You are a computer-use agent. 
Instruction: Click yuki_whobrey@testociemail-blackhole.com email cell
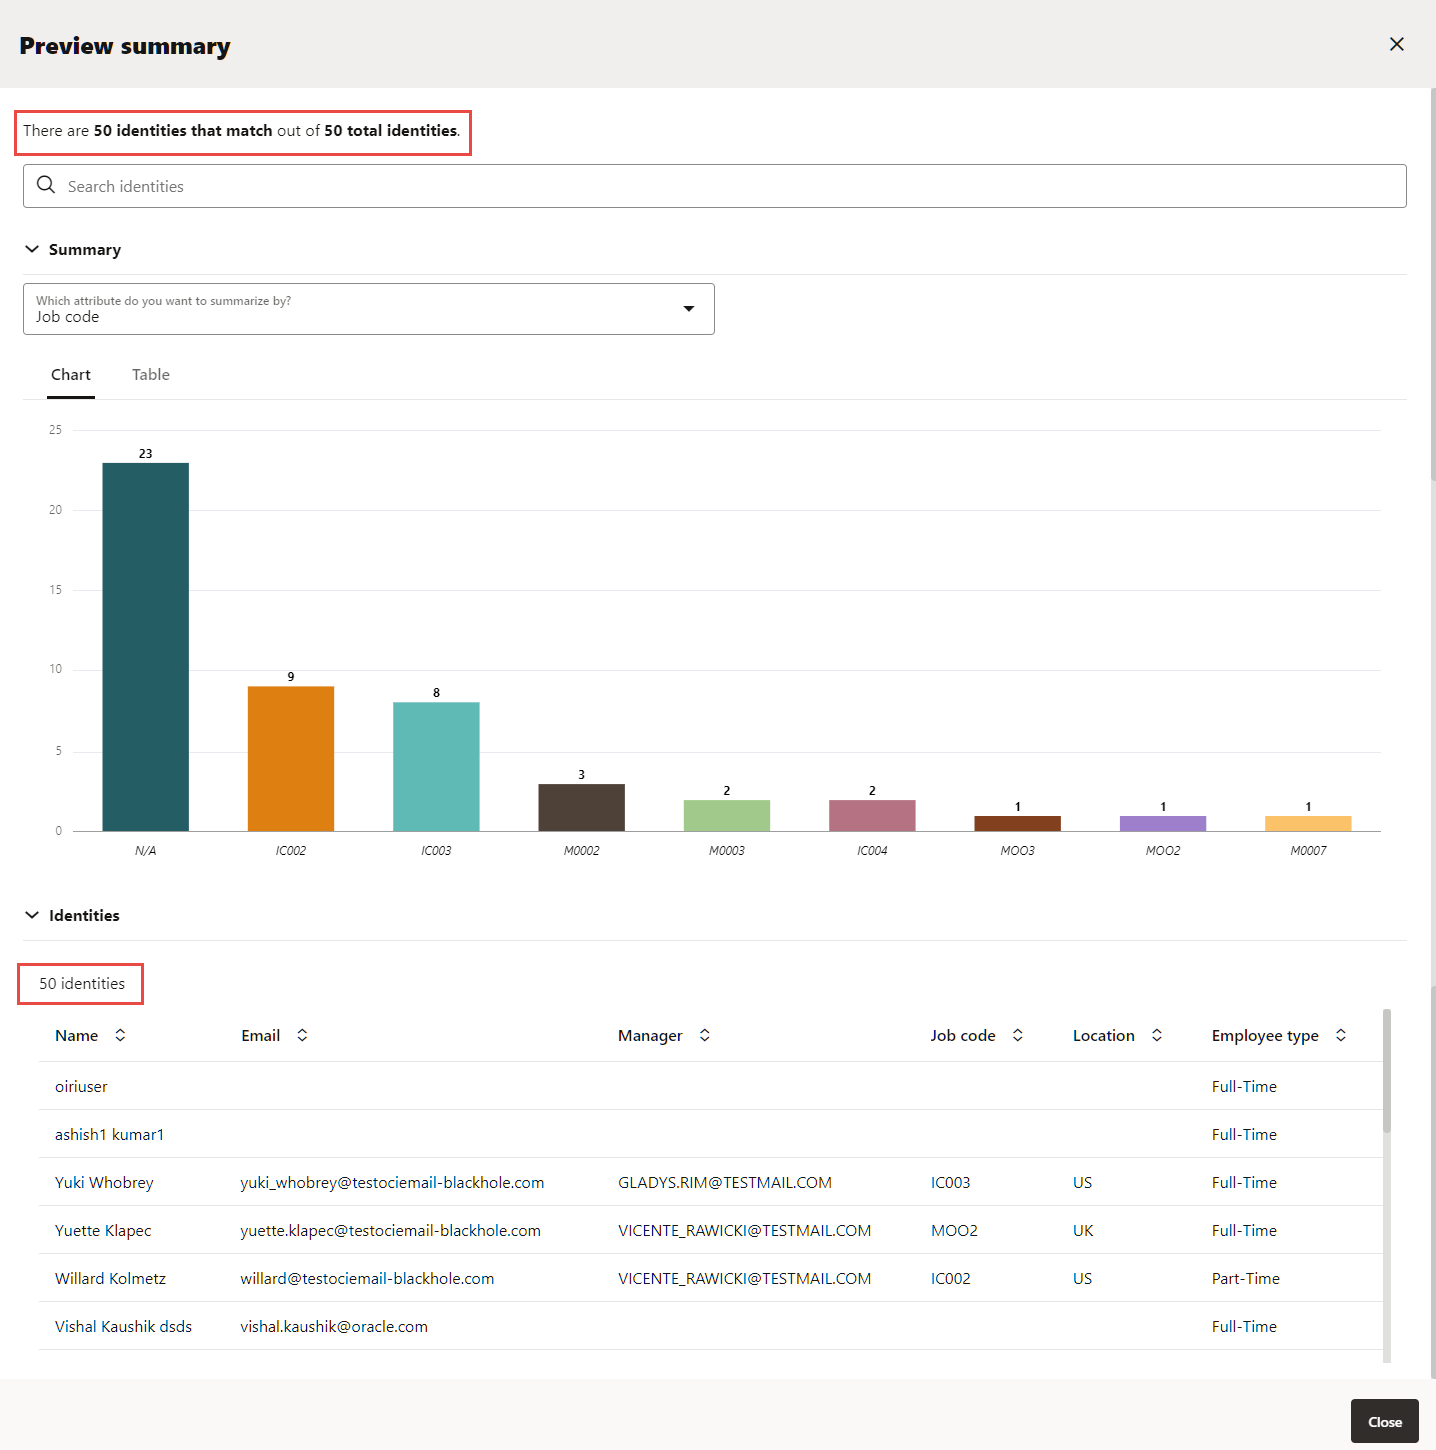tap(392, 1182)
